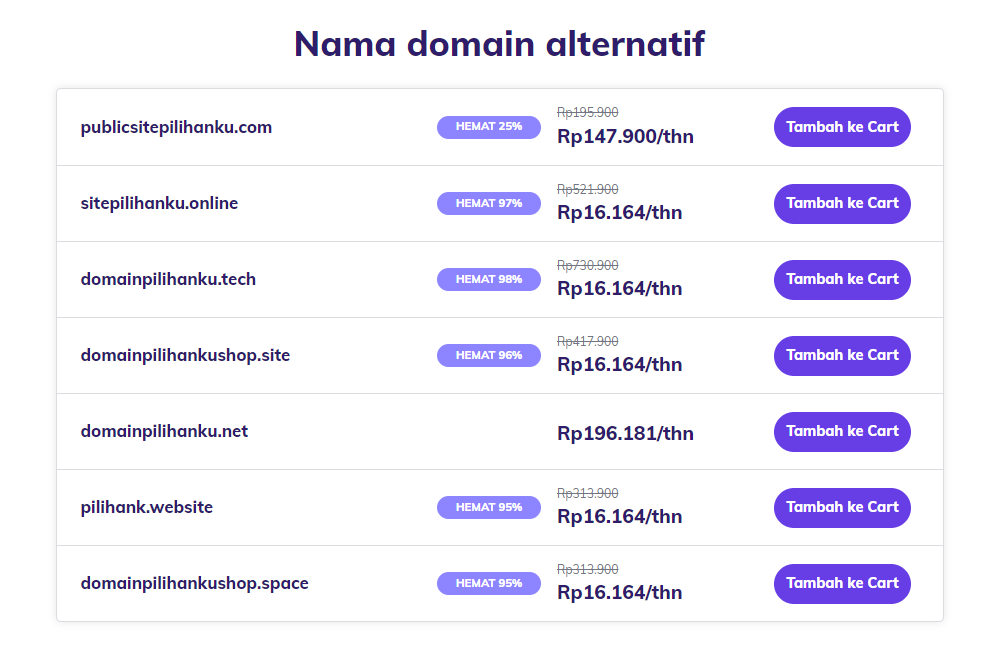This screenshot has width=1002, height=650.
Task: Click the HEMAT 96% discount badge
Action: (488, 355)
